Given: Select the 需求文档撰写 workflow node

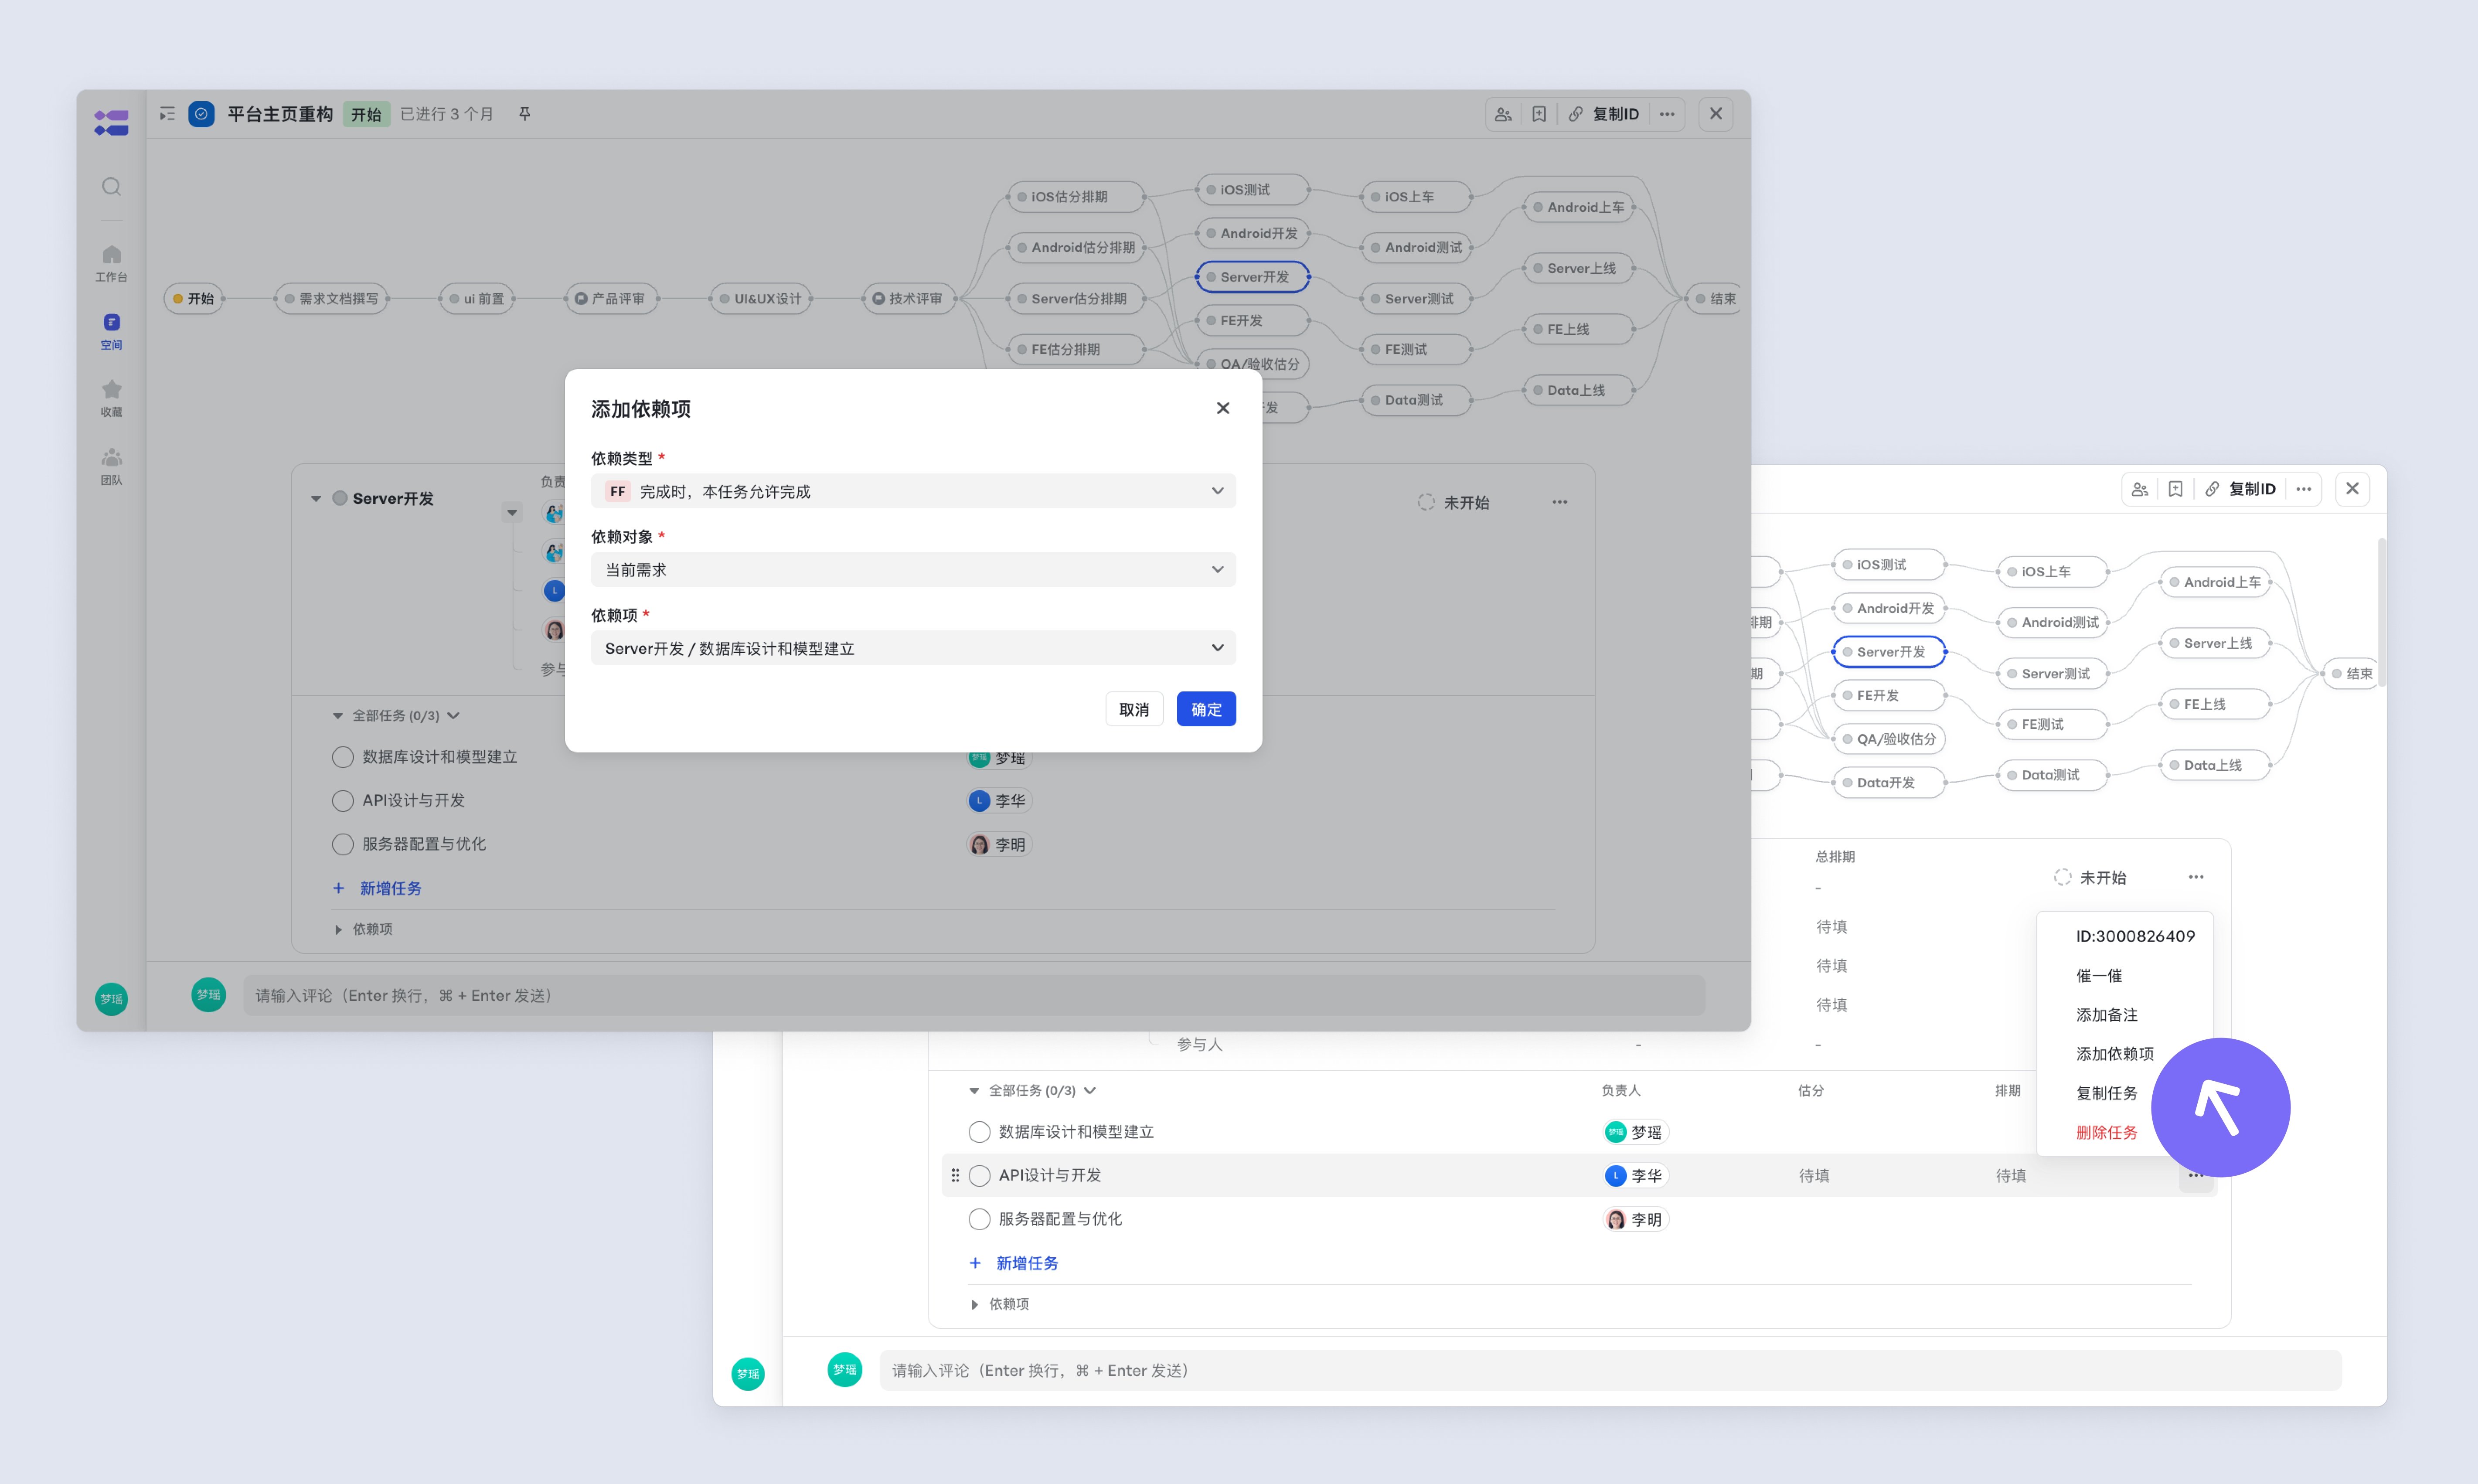Looking at the screenshot, I should point(332,298).
